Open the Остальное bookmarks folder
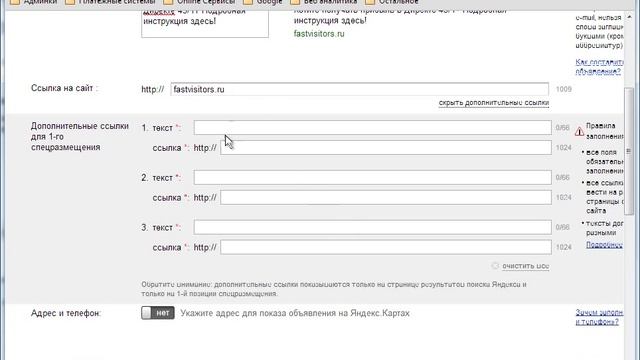Screen dimensions: 640x360 point(392,2)
